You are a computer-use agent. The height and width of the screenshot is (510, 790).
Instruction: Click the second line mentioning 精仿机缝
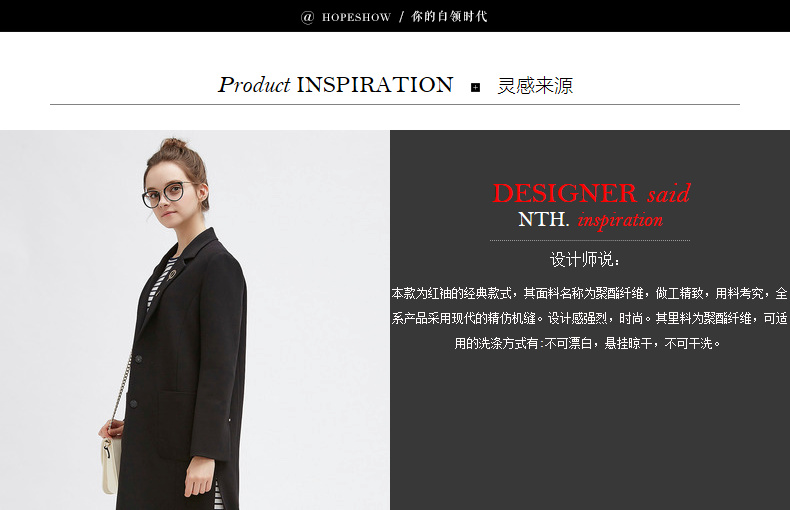click(589, 318)
